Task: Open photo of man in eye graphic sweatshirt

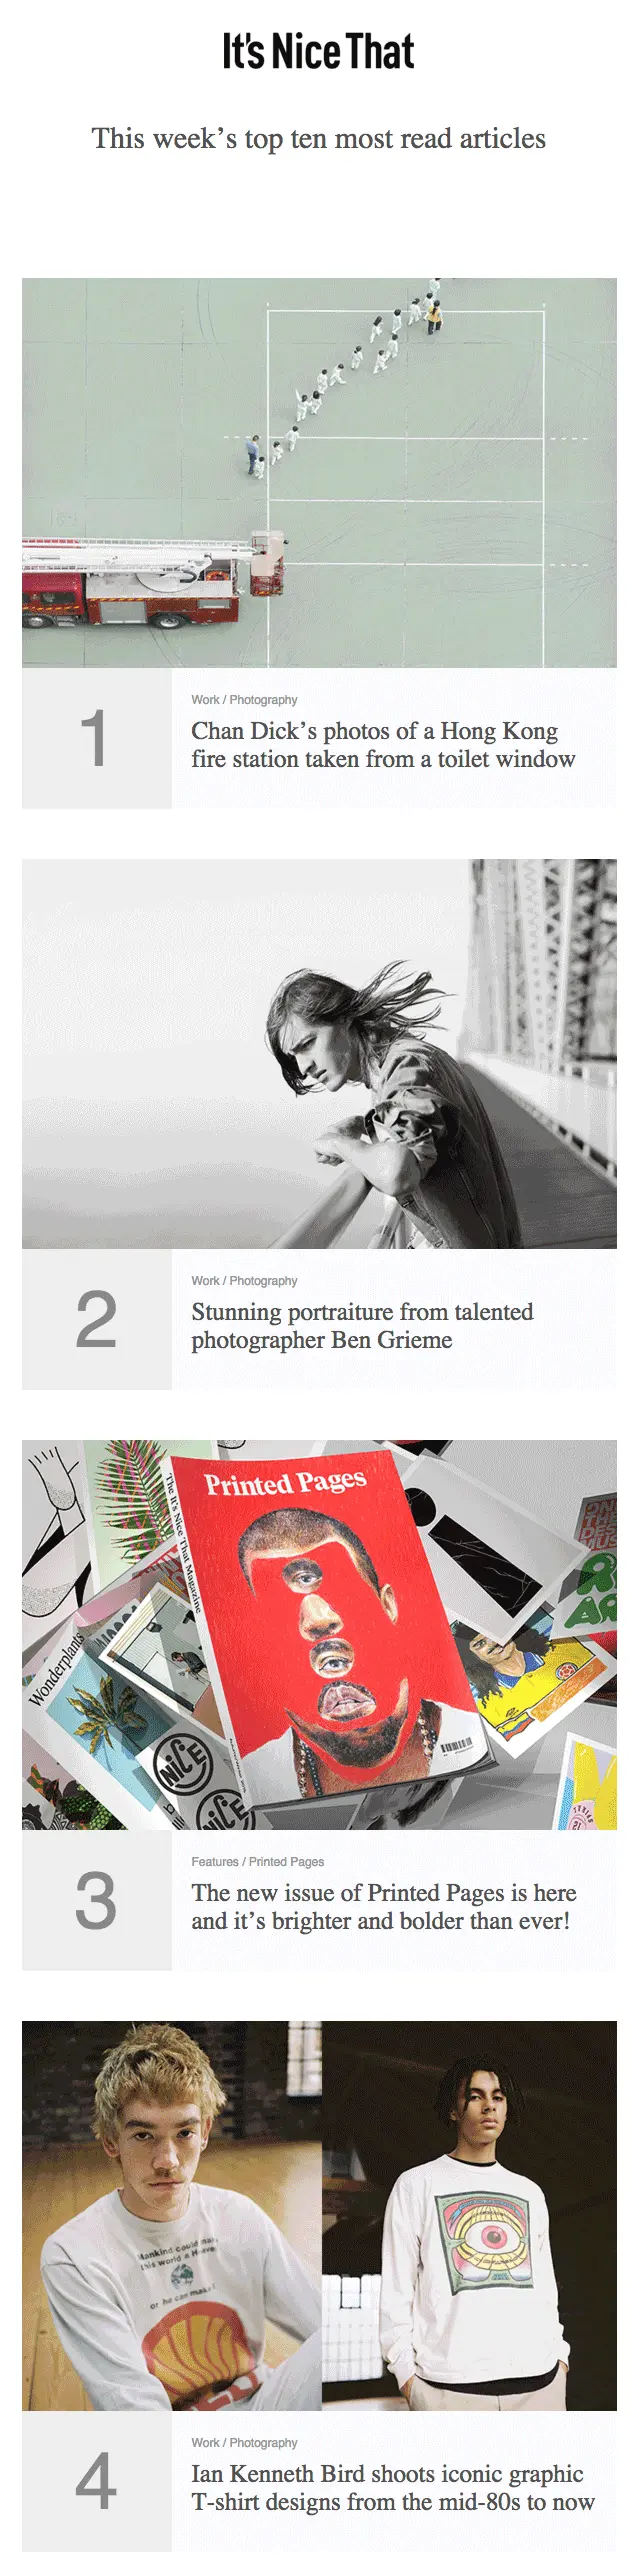Action: tap(469, 2215)
